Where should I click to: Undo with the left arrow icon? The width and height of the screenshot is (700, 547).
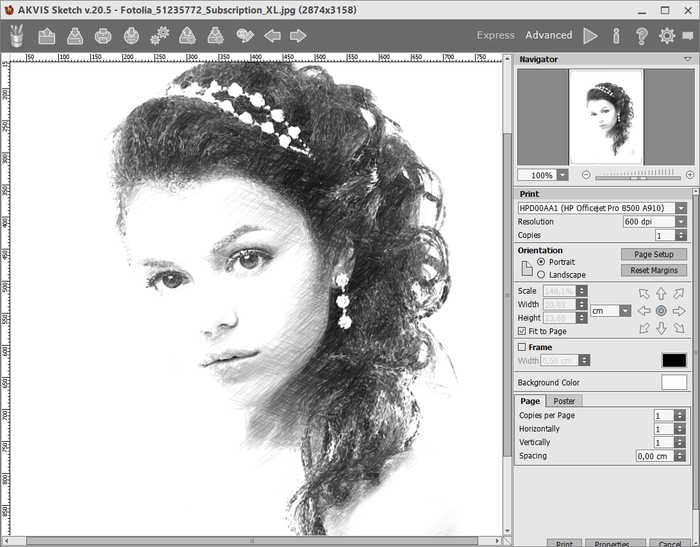(272, 36)
